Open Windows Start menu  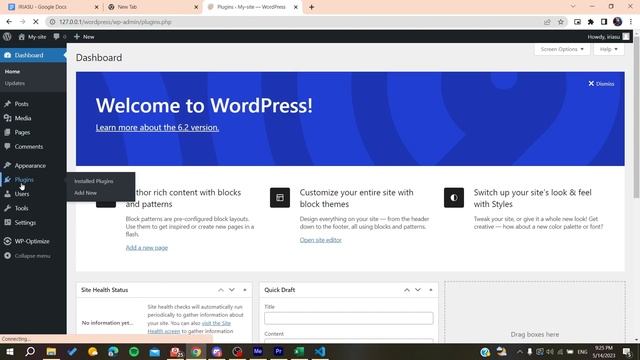pyautogui.click(x=9, y=351)
